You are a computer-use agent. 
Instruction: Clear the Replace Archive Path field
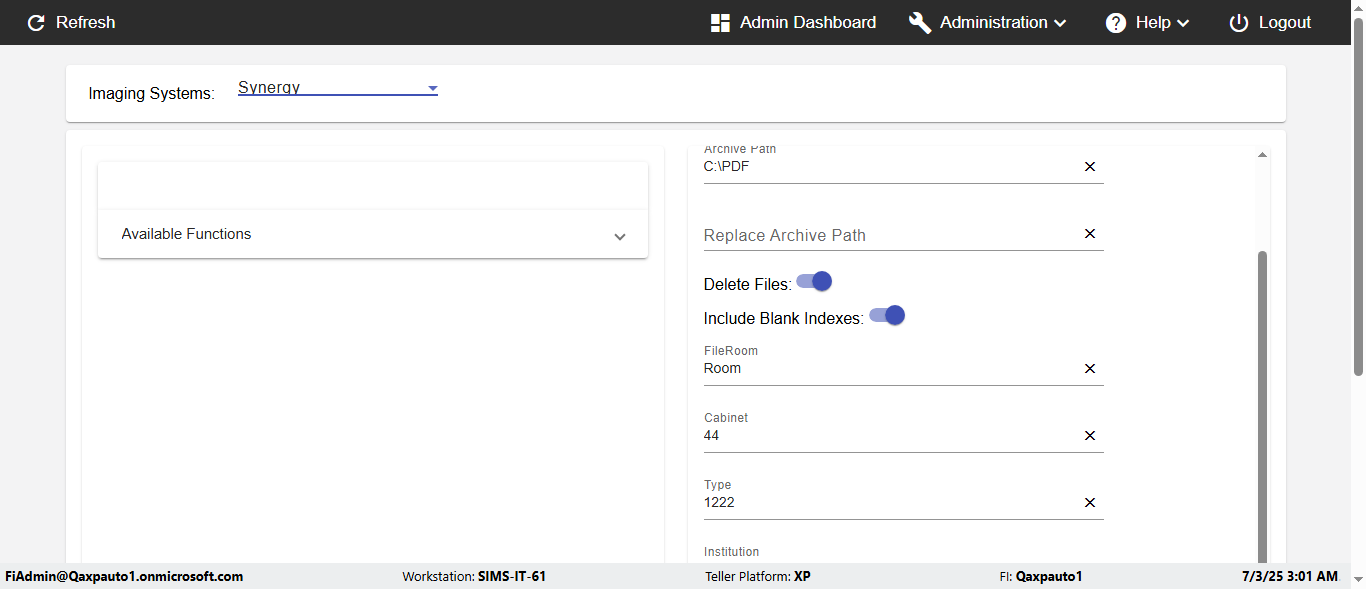[1090, 234]
